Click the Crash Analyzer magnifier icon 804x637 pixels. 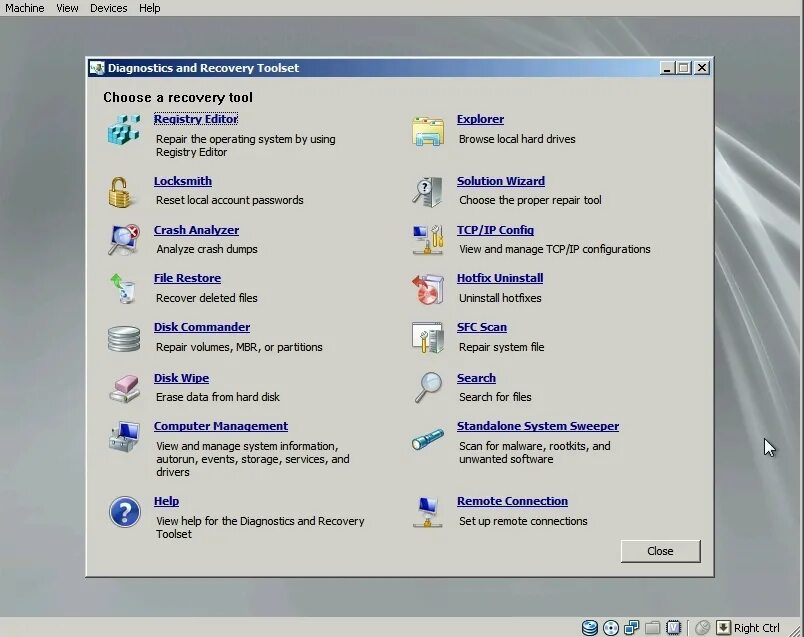point(124,239)
